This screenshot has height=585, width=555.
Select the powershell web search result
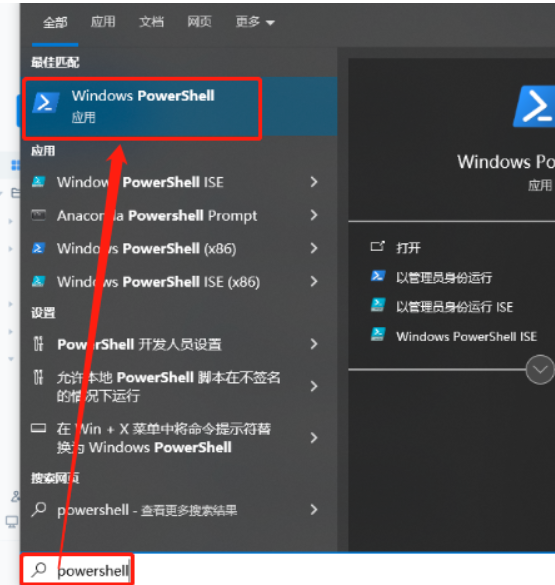[x=175, y=510]
